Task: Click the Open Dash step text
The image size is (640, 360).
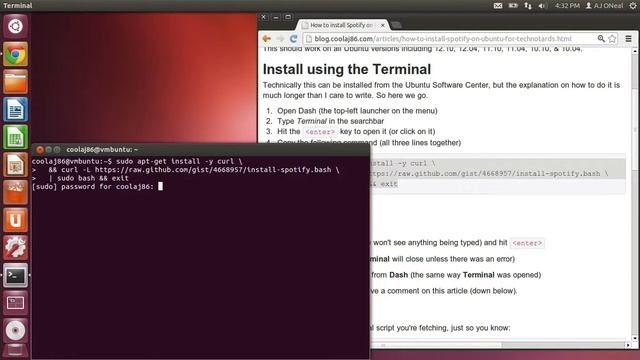Action: (357, 111)
